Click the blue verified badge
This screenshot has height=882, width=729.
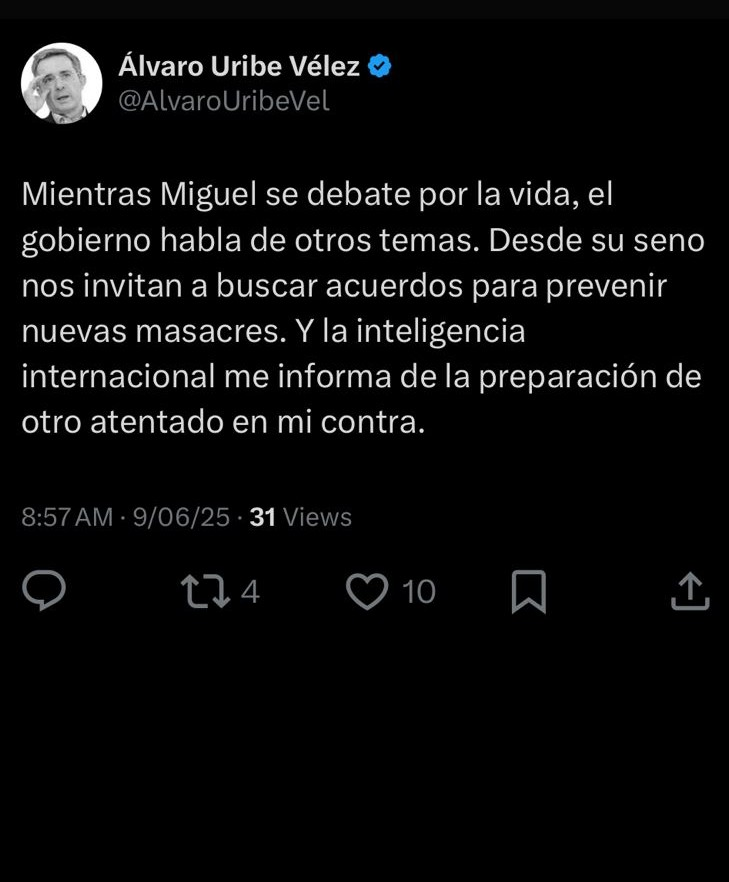coord(380,66)
